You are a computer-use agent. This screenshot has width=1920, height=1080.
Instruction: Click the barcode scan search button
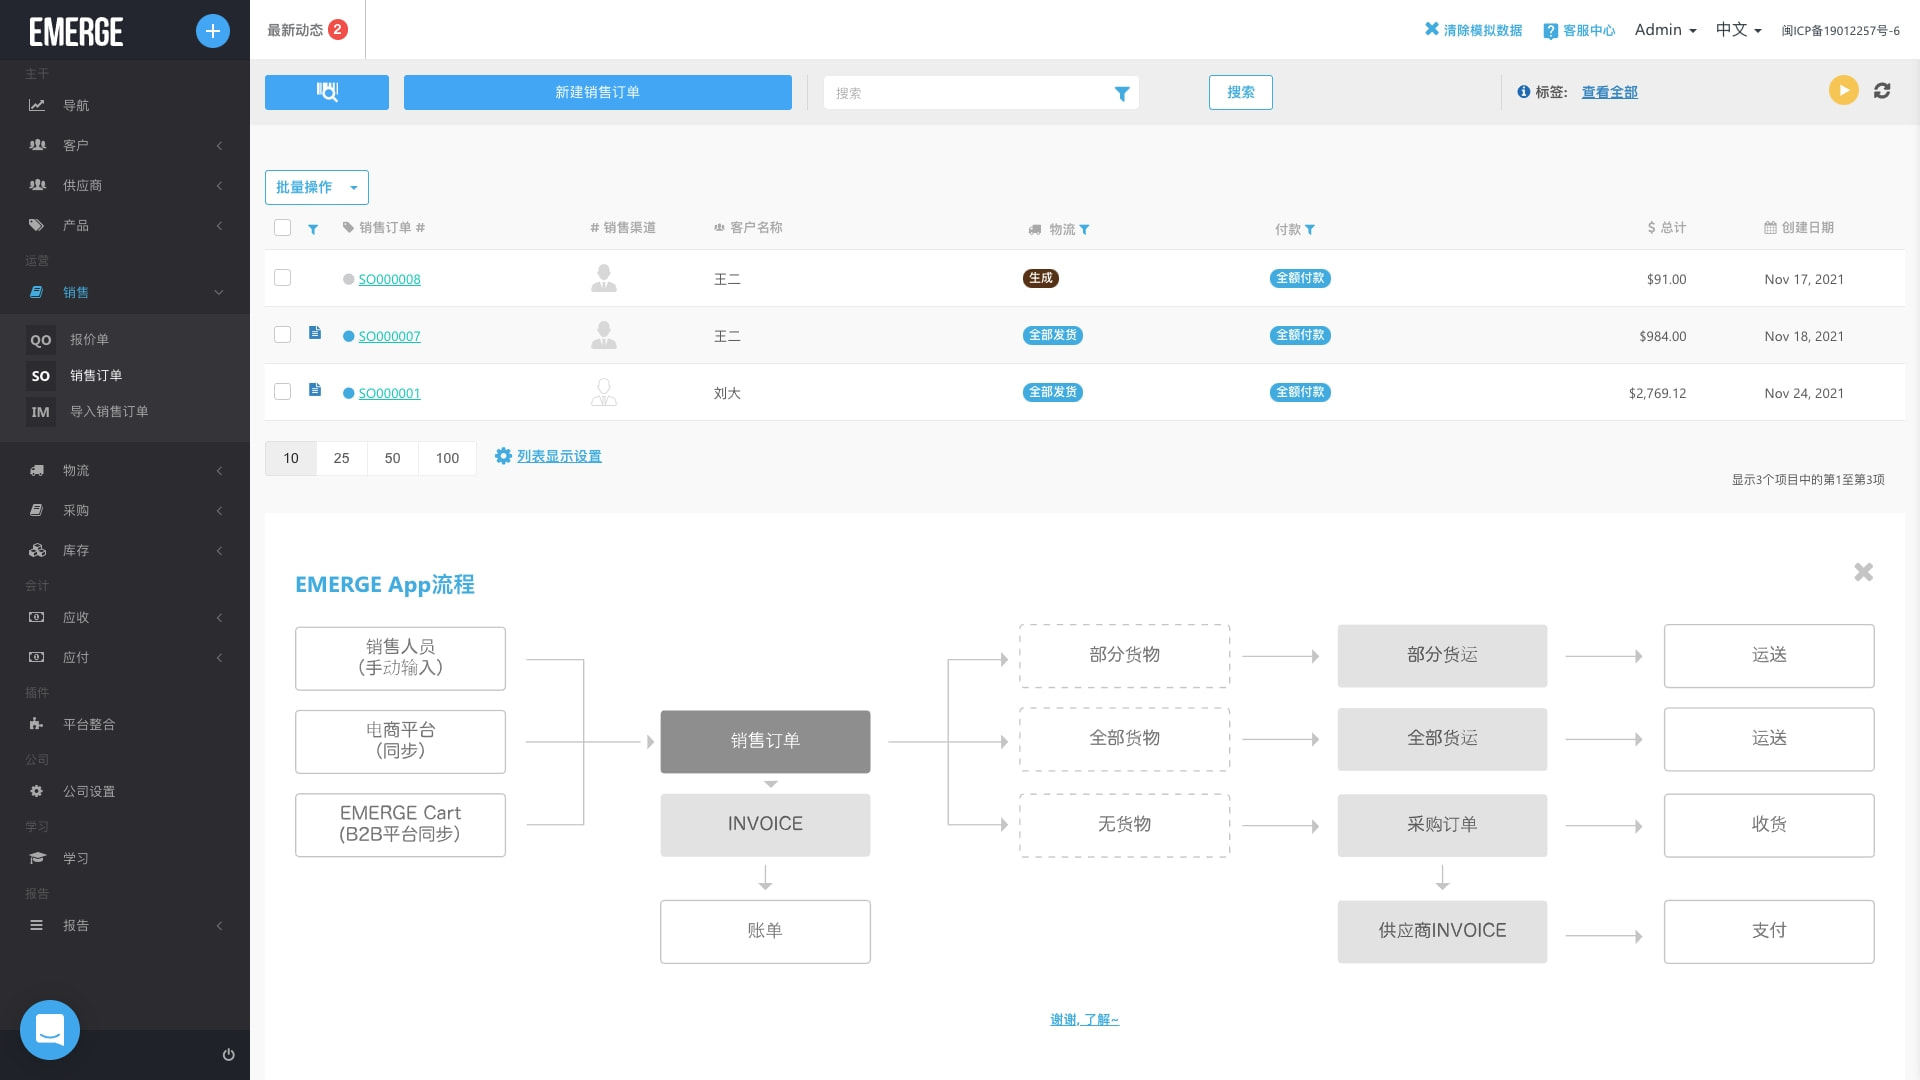click(x=327, y=92)
